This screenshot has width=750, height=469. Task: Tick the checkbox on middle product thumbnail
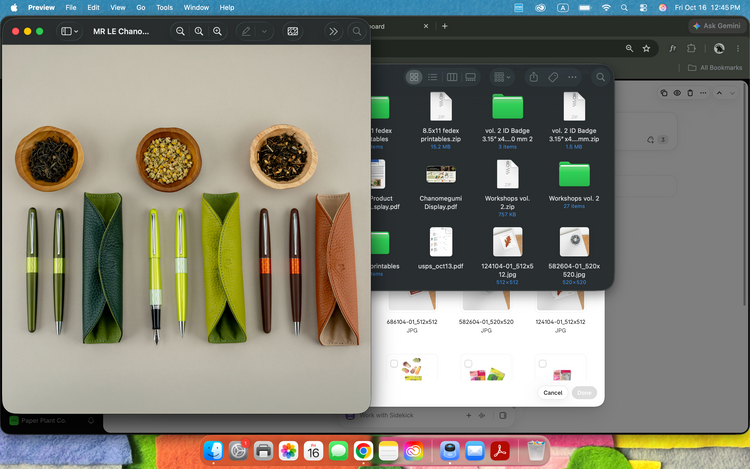point(468,364)
